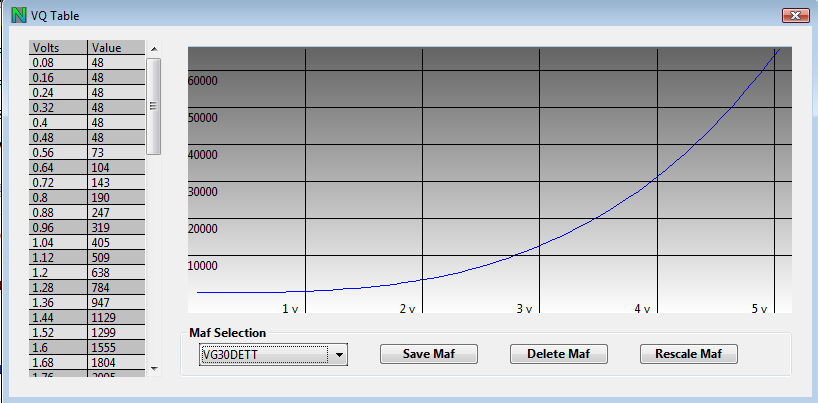Click the Volts column header
The width and height of the screenshot is (818, 403).
coord(58,48)
